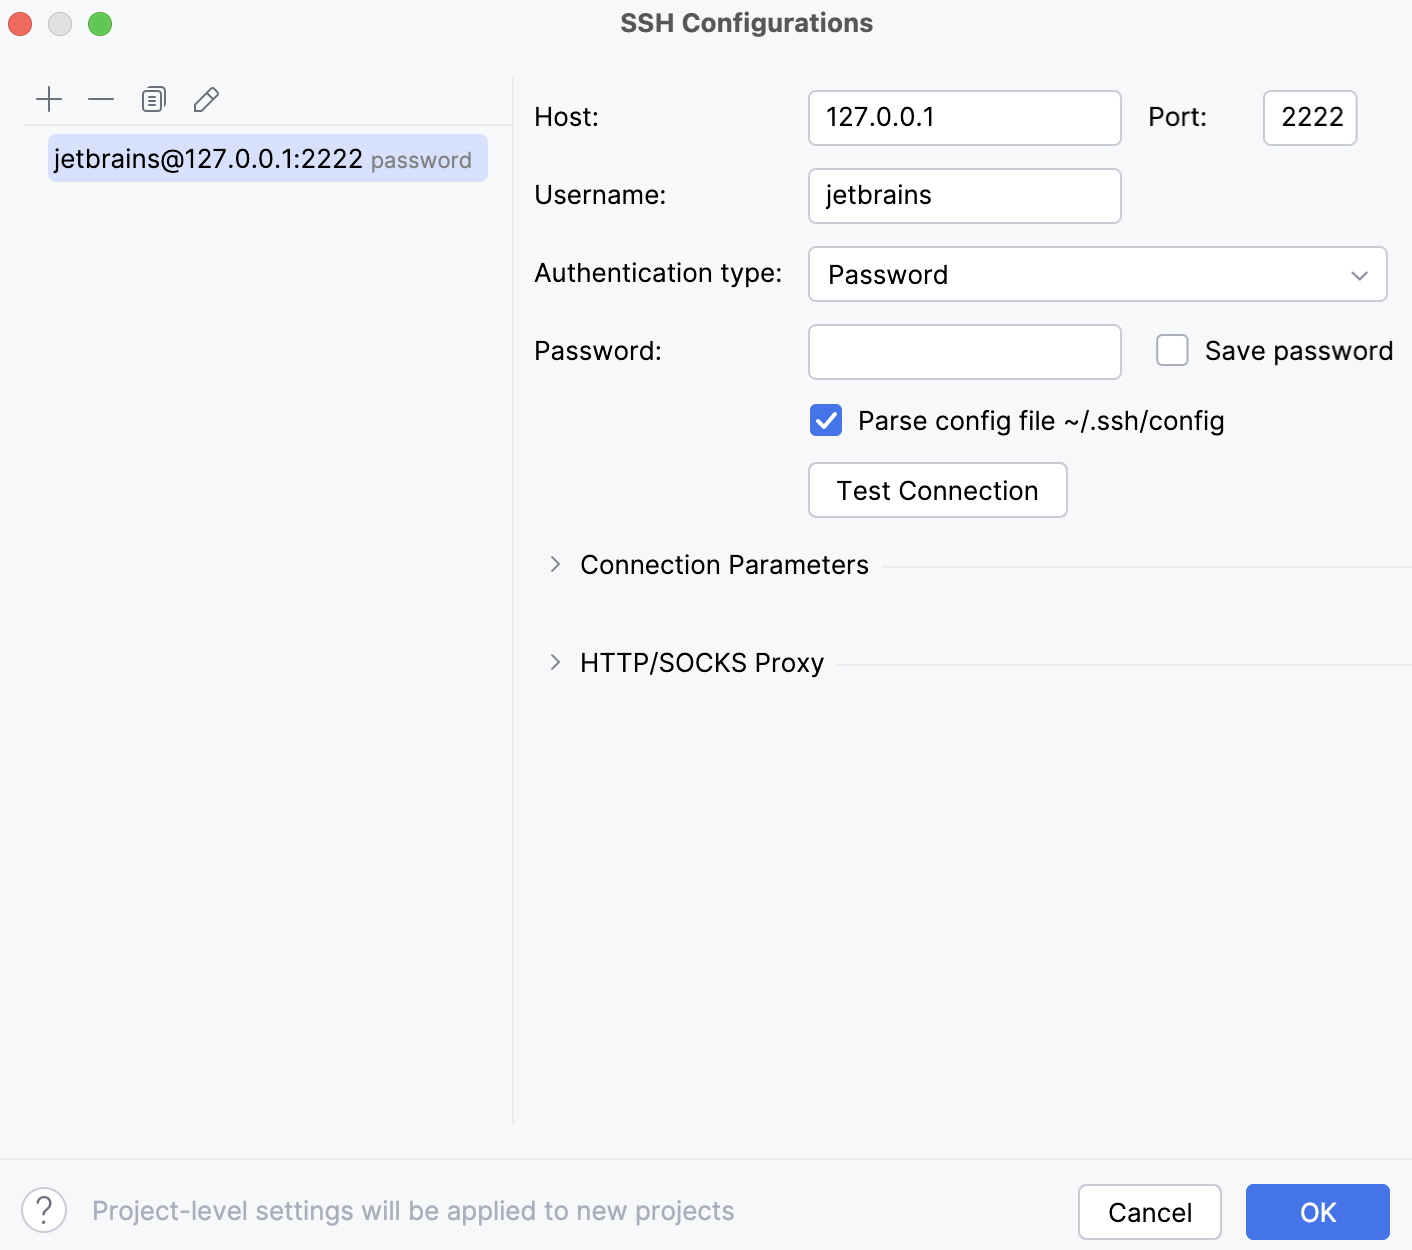Viewport: 1412px width, 1250px height.
Task: Click the Port field showing 2222
Action: [1309, 118]
